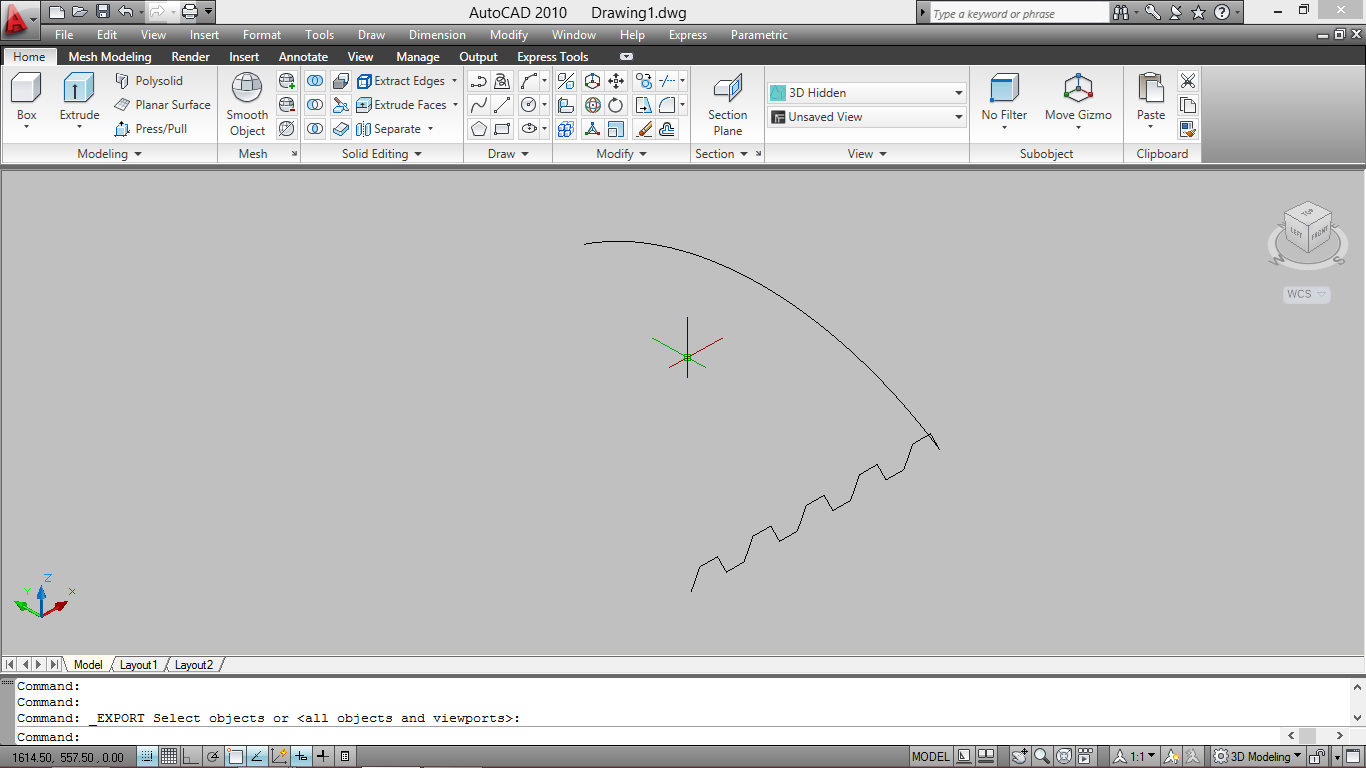The width and height of the screenshot is (1366, 768).
Task: Open the 3D Hidden visual style dropdown
Action: click(867, 93)
